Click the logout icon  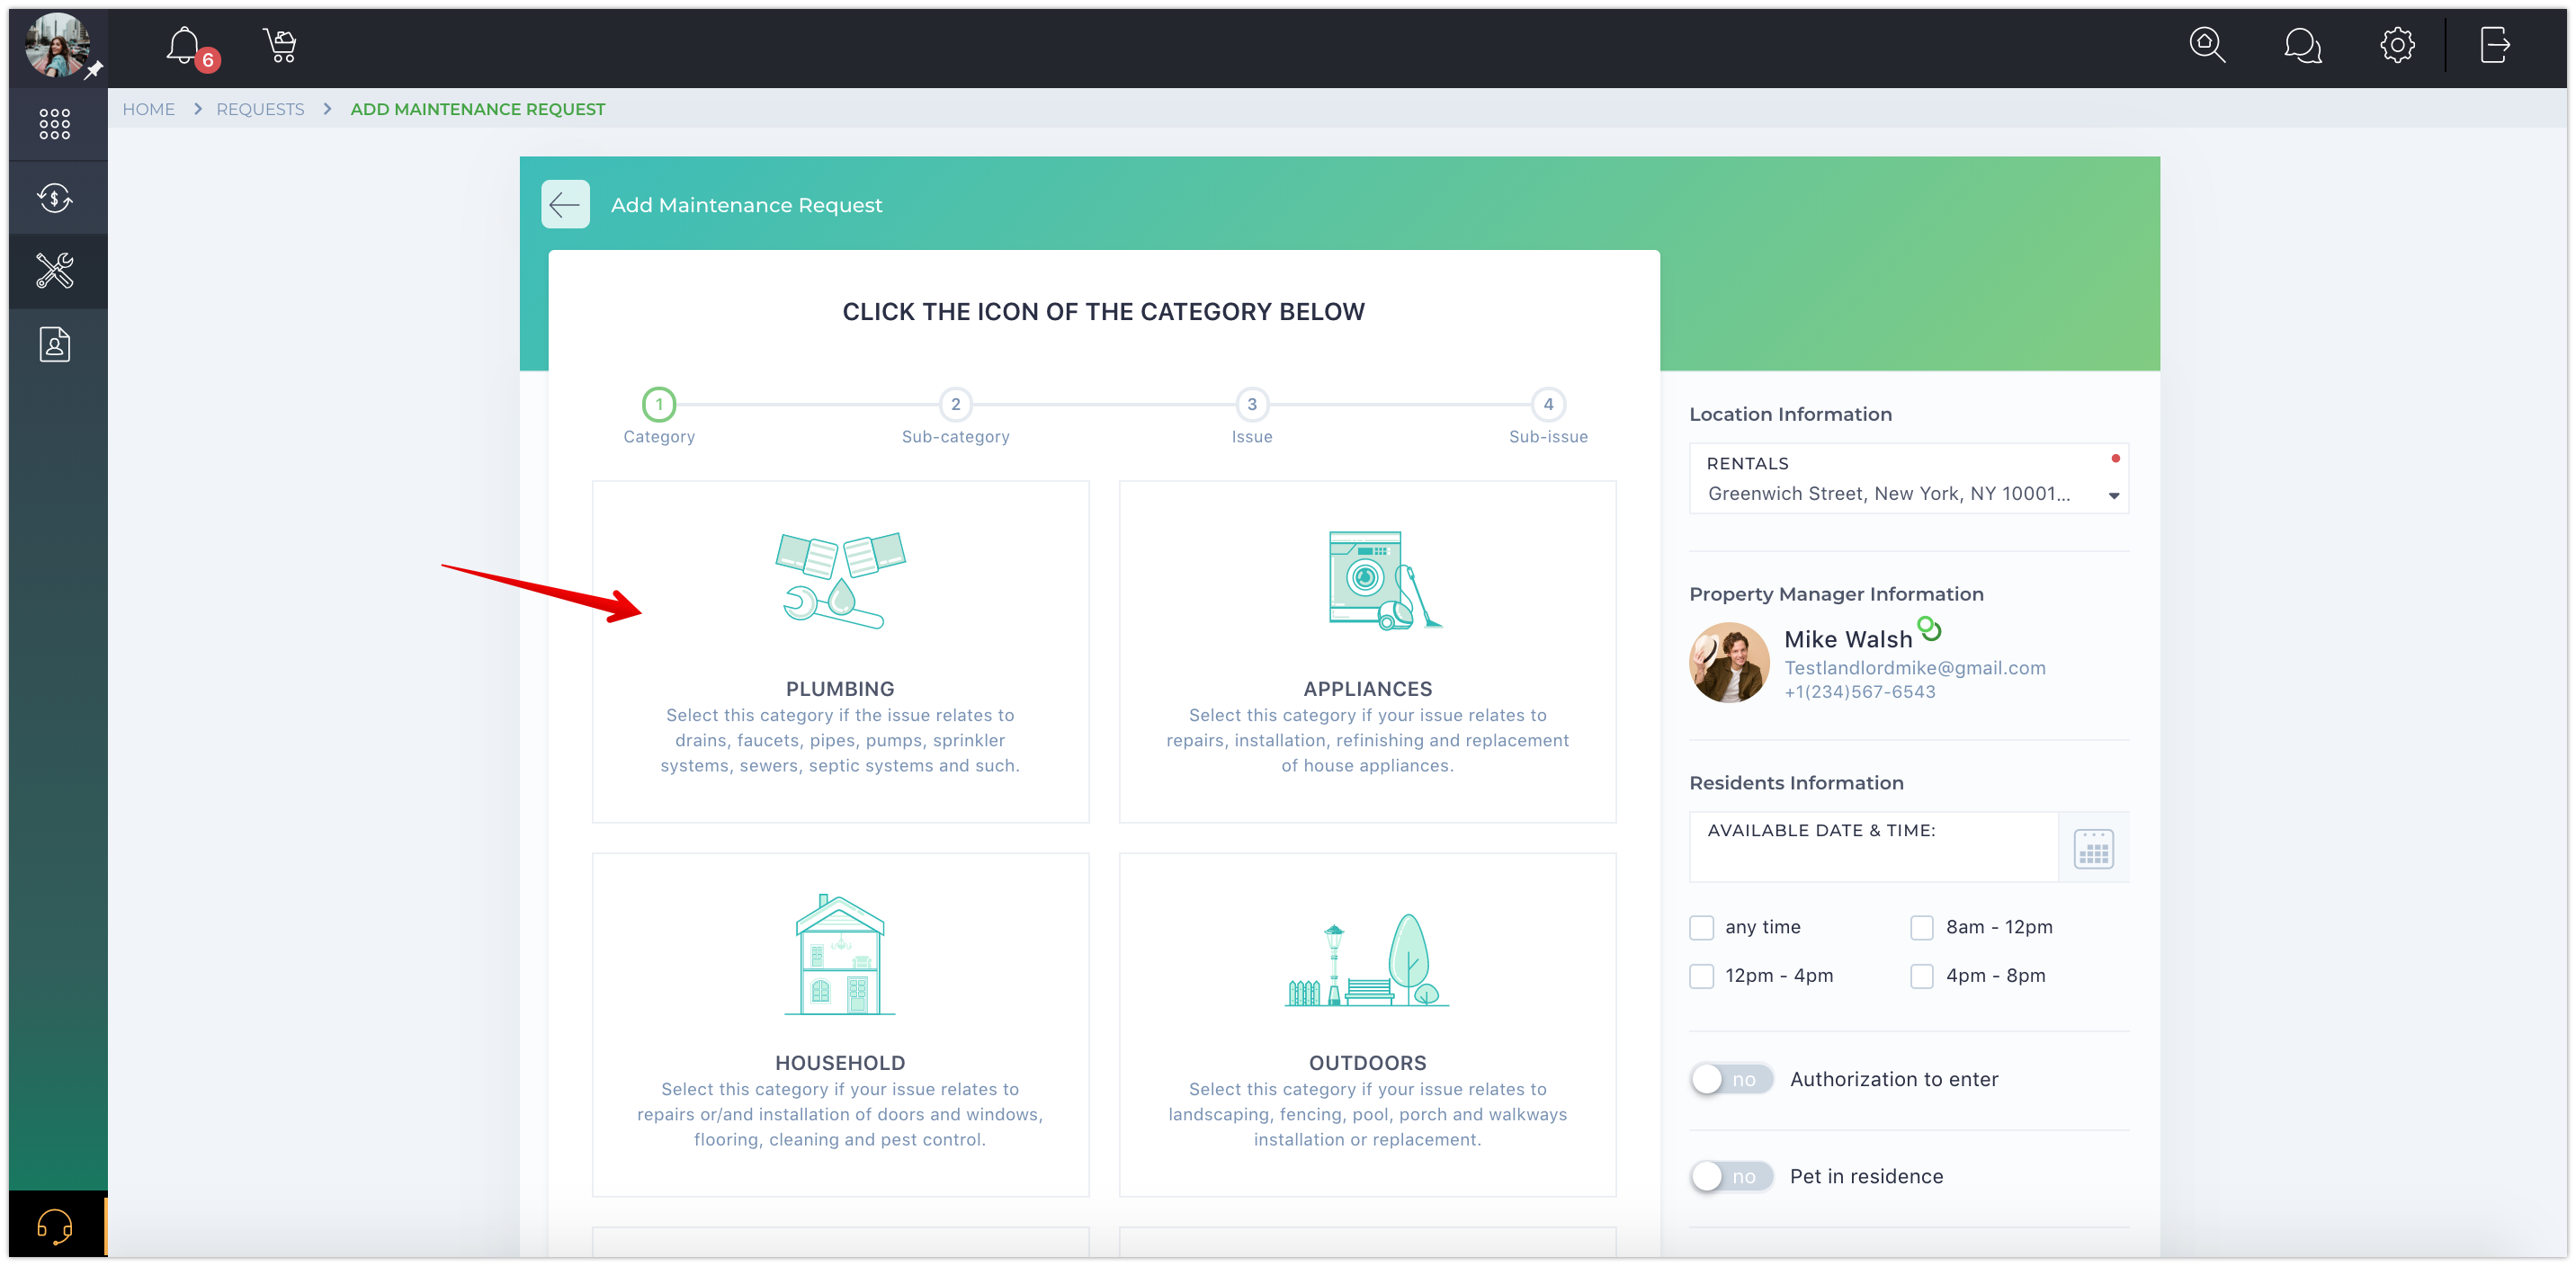(x=2494, y=45)
